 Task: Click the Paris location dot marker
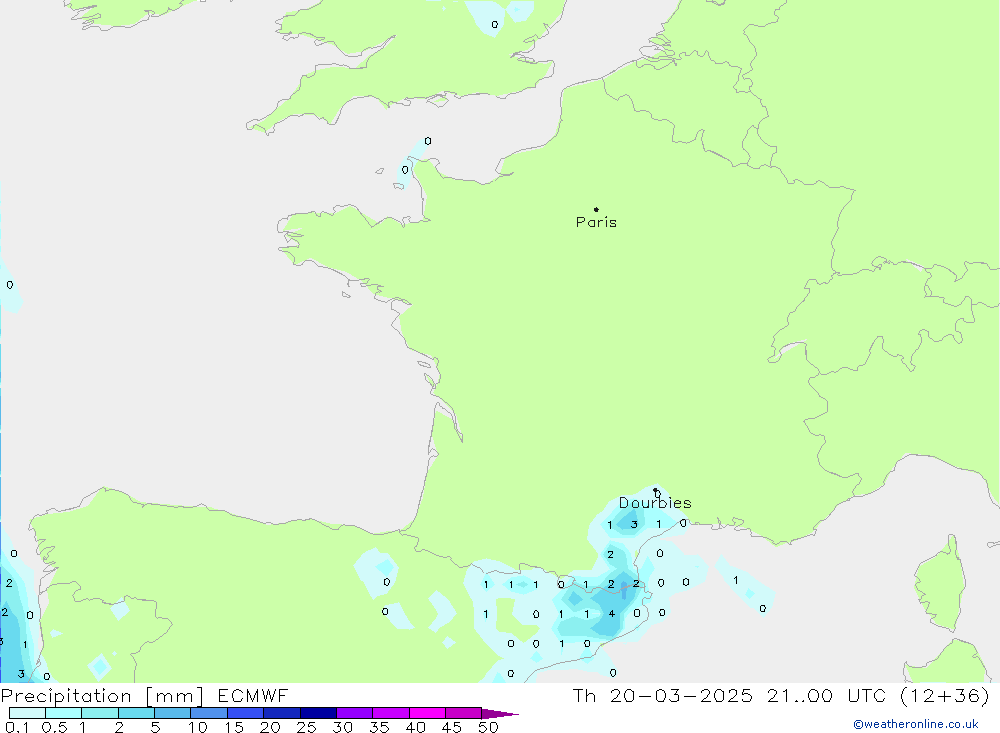596,209
